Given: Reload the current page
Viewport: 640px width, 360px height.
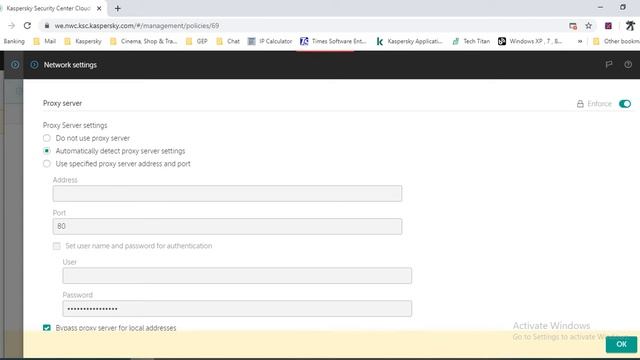Looking at the screenshot, I should 27,26.
